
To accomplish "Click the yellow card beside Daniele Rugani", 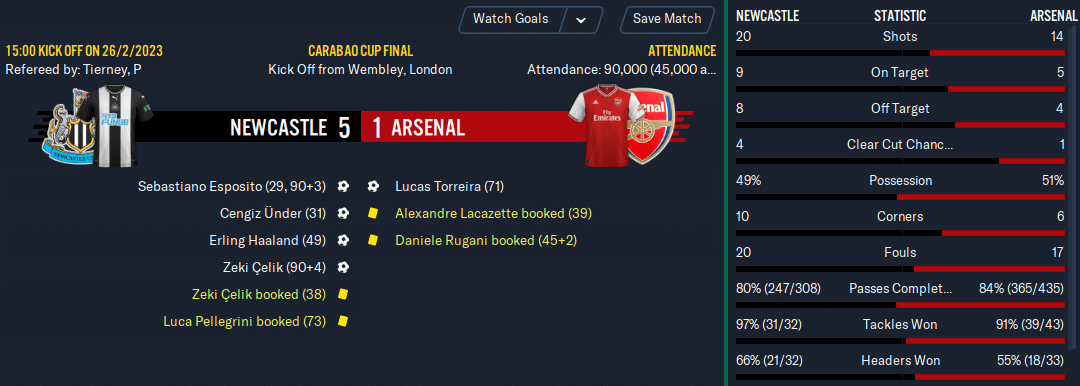I will (x=373, y=241).
